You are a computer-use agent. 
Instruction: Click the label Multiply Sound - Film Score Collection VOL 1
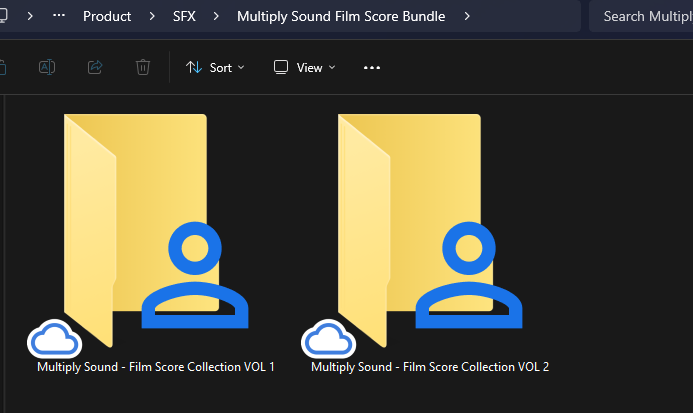[156, 367]
